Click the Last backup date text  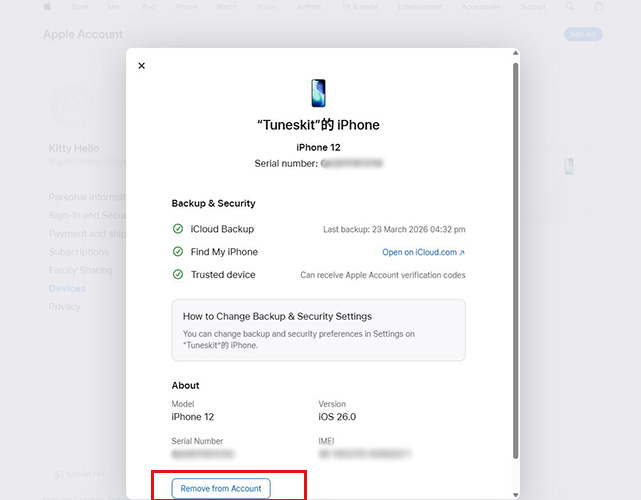pos(394,229)
